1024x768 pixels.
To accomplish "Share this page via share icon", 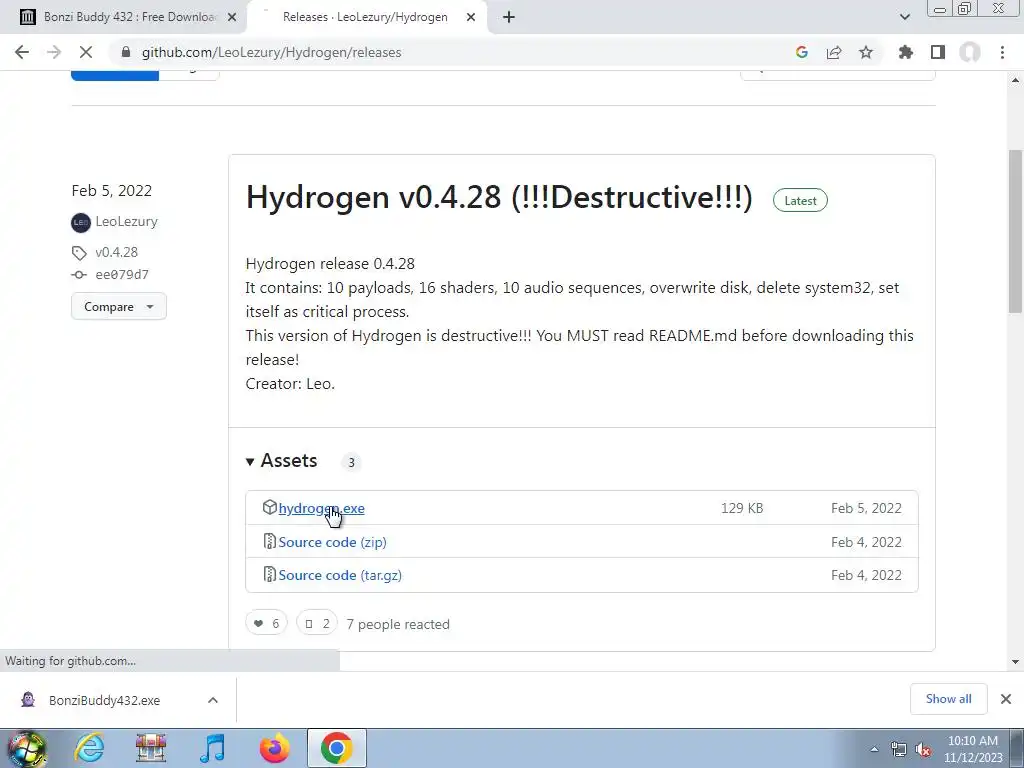I will point(834,52).
